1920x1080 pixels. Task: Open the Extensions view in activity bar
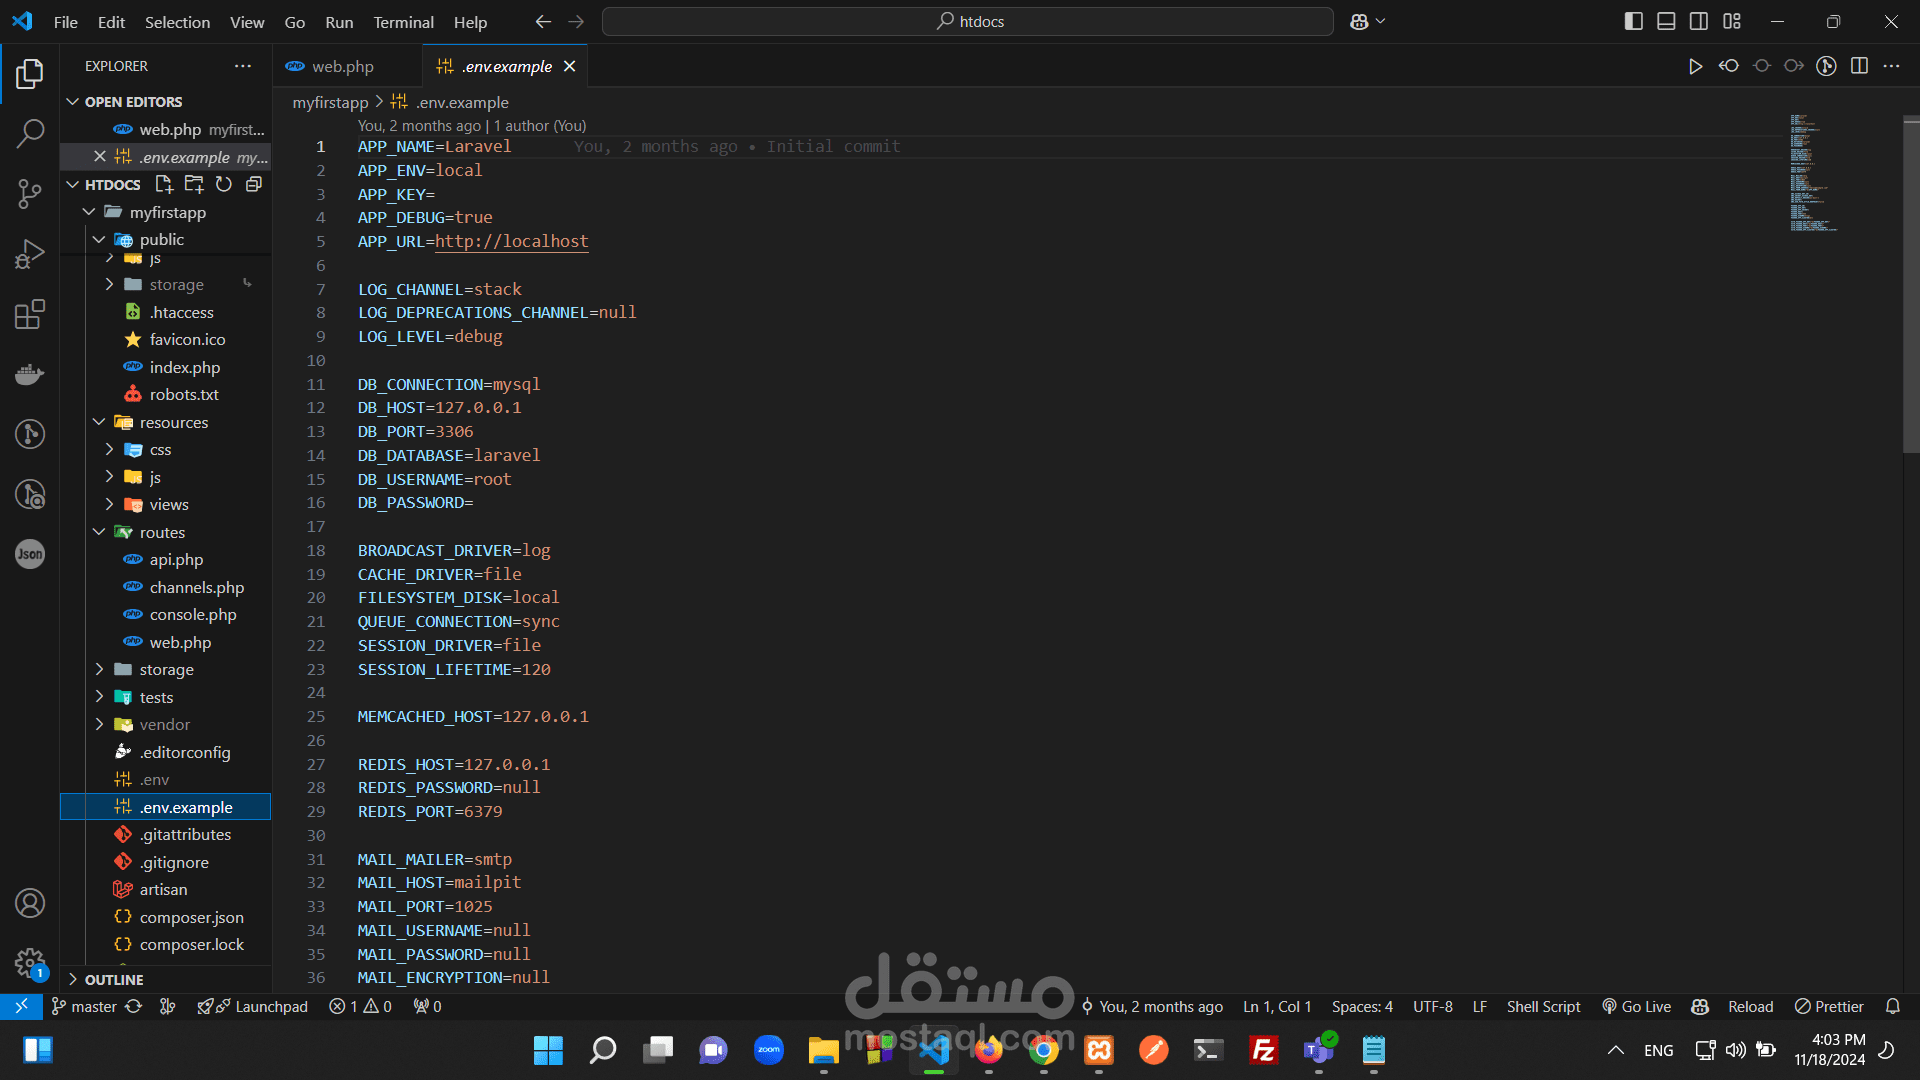pyautogui.click(x=30, y=315)
